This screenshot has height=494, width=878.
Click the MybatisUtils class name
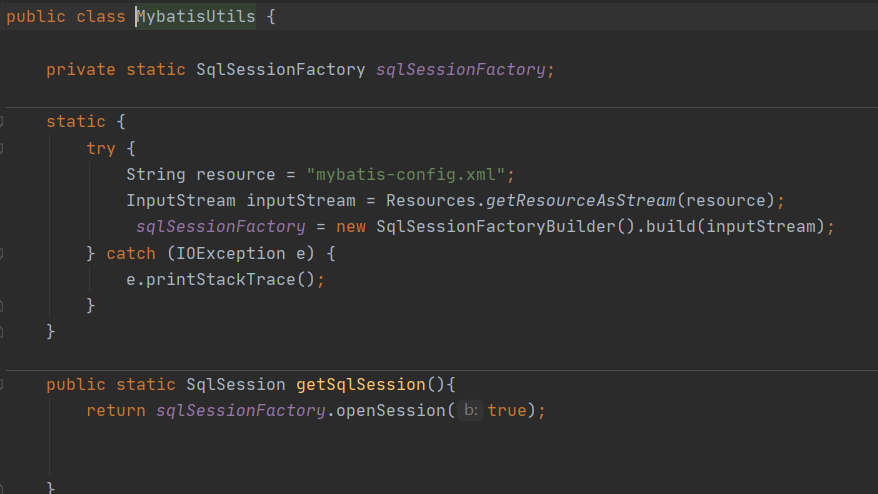coord(196,18)
